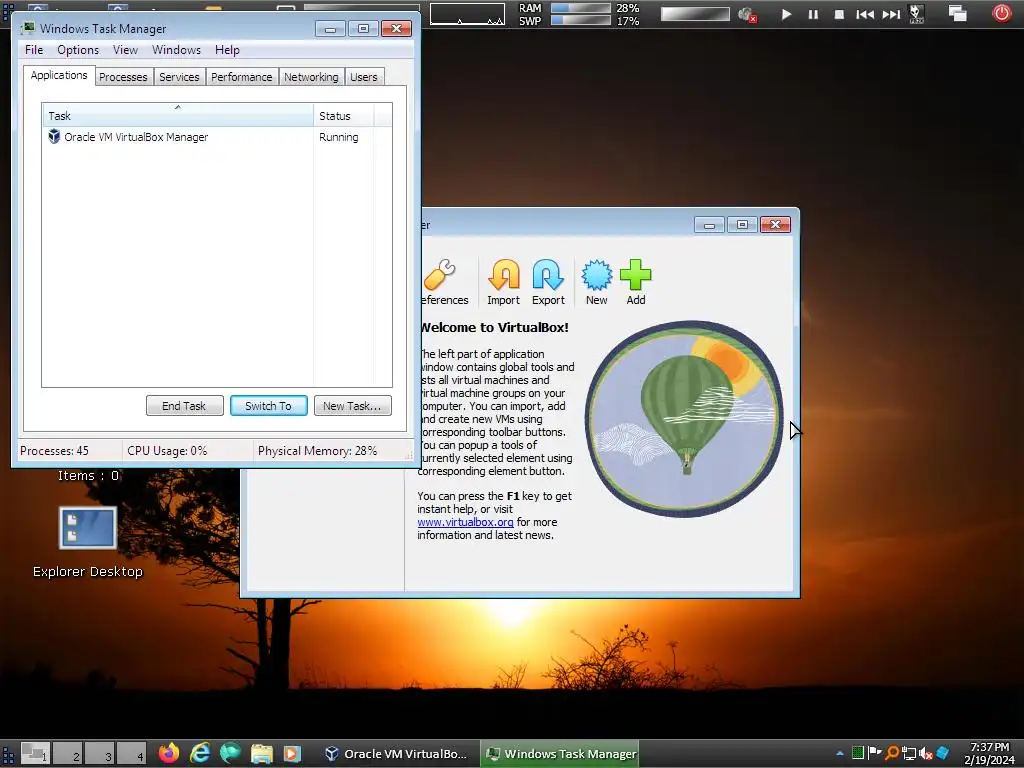
Task: Sort by the Task column header
Action: click(x=178, y=116)
